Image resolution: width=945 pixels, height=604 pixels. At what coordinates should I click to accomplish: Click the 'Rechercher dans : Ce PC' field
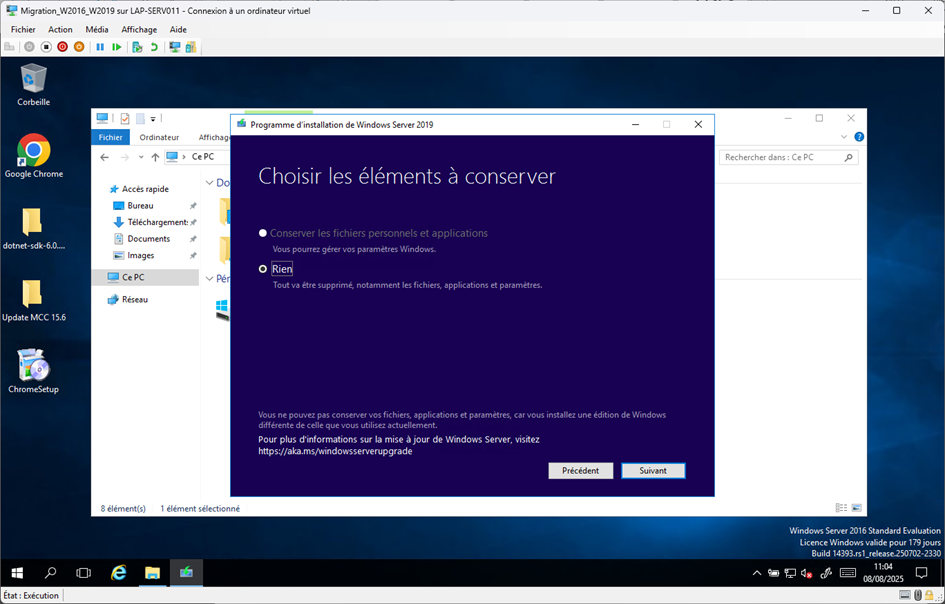pos(788,157)
